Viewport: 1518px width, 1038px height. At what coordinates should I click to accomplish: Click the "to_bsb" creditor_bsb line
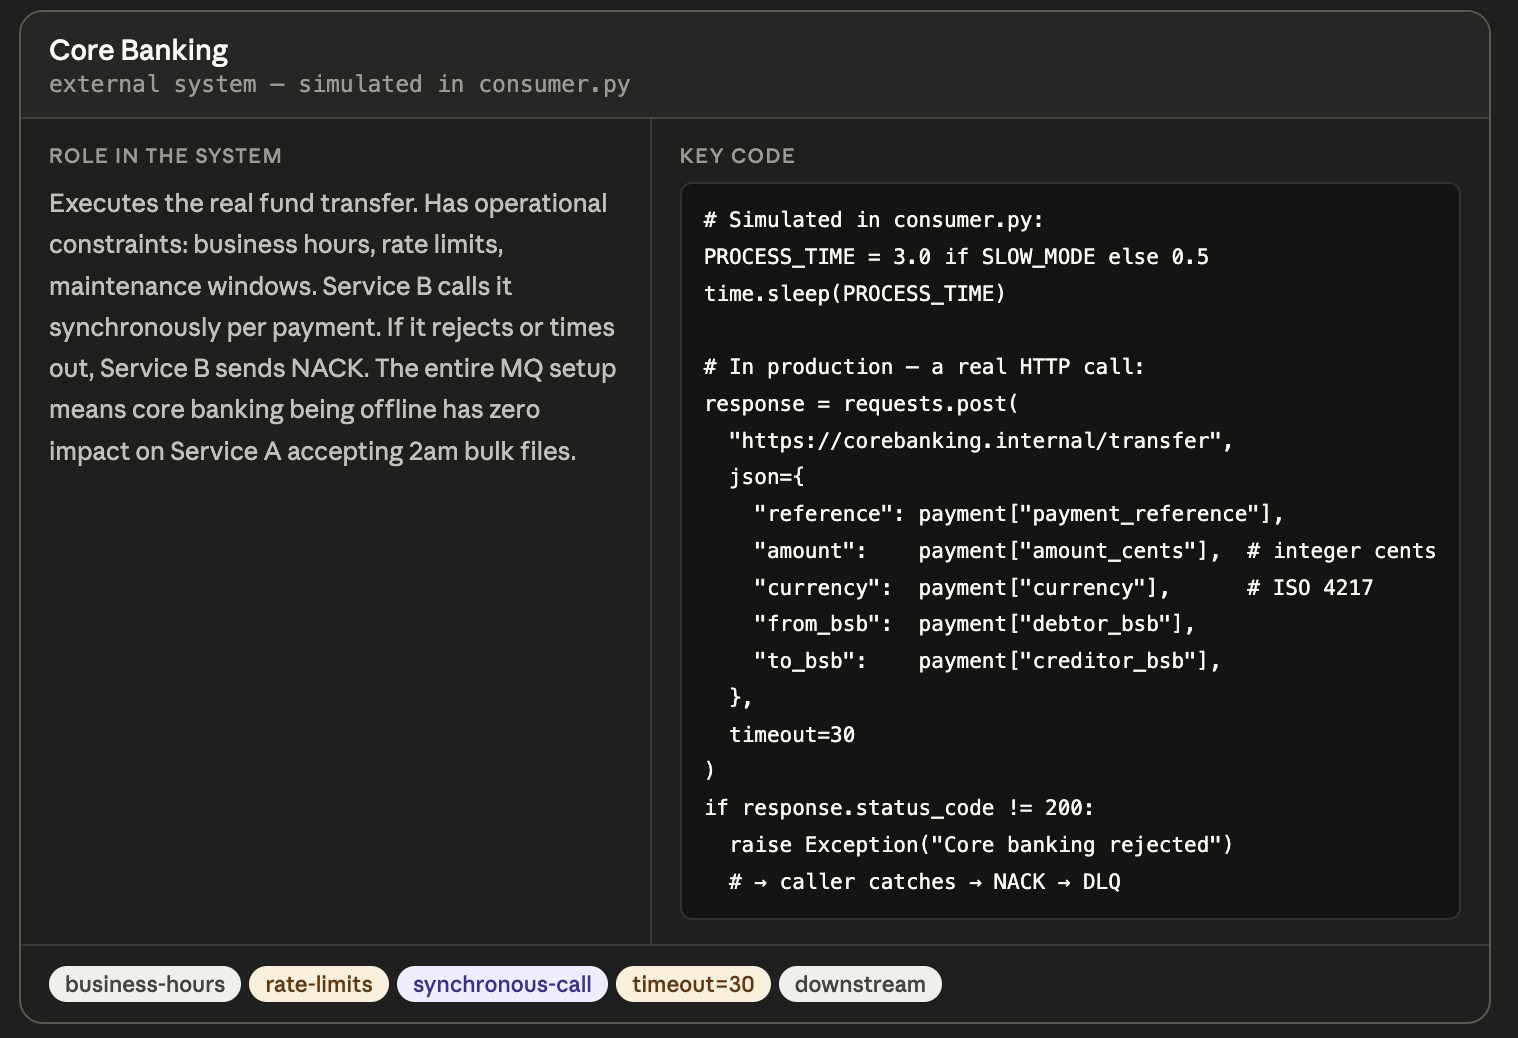coord(987,661)
